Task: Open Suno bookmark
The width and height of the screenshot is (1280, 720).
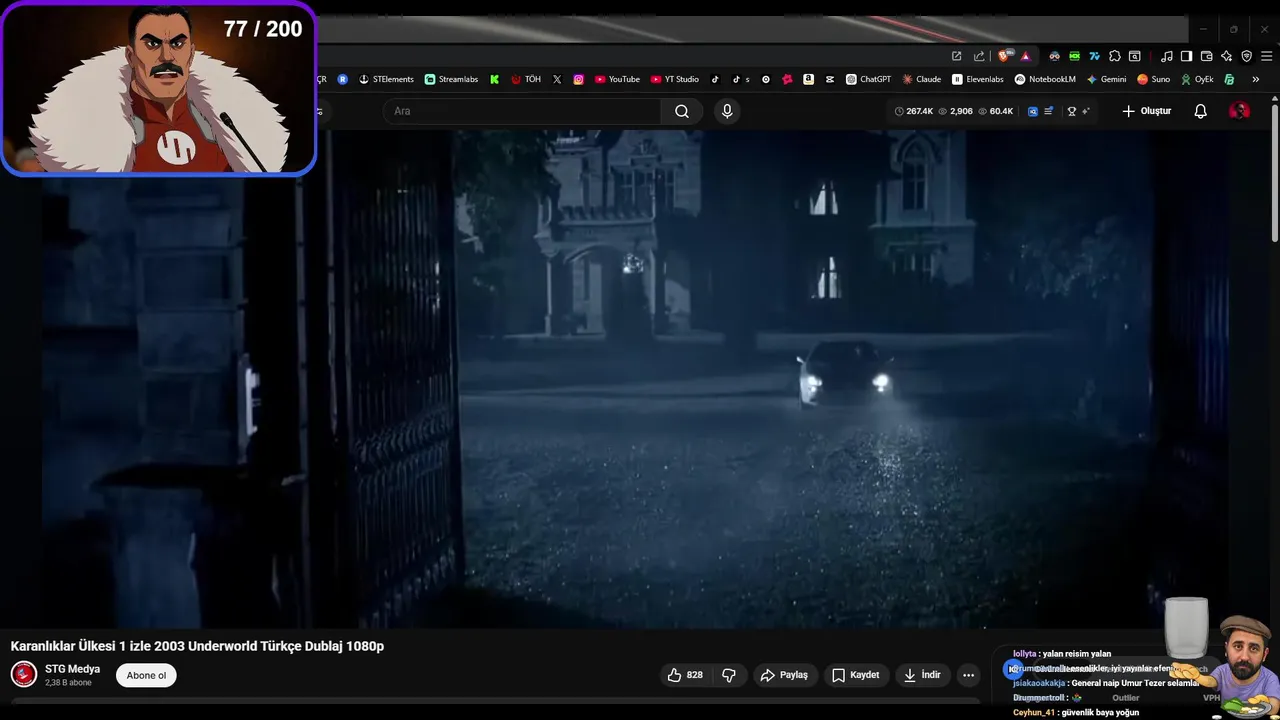Action: (1153, 79)
